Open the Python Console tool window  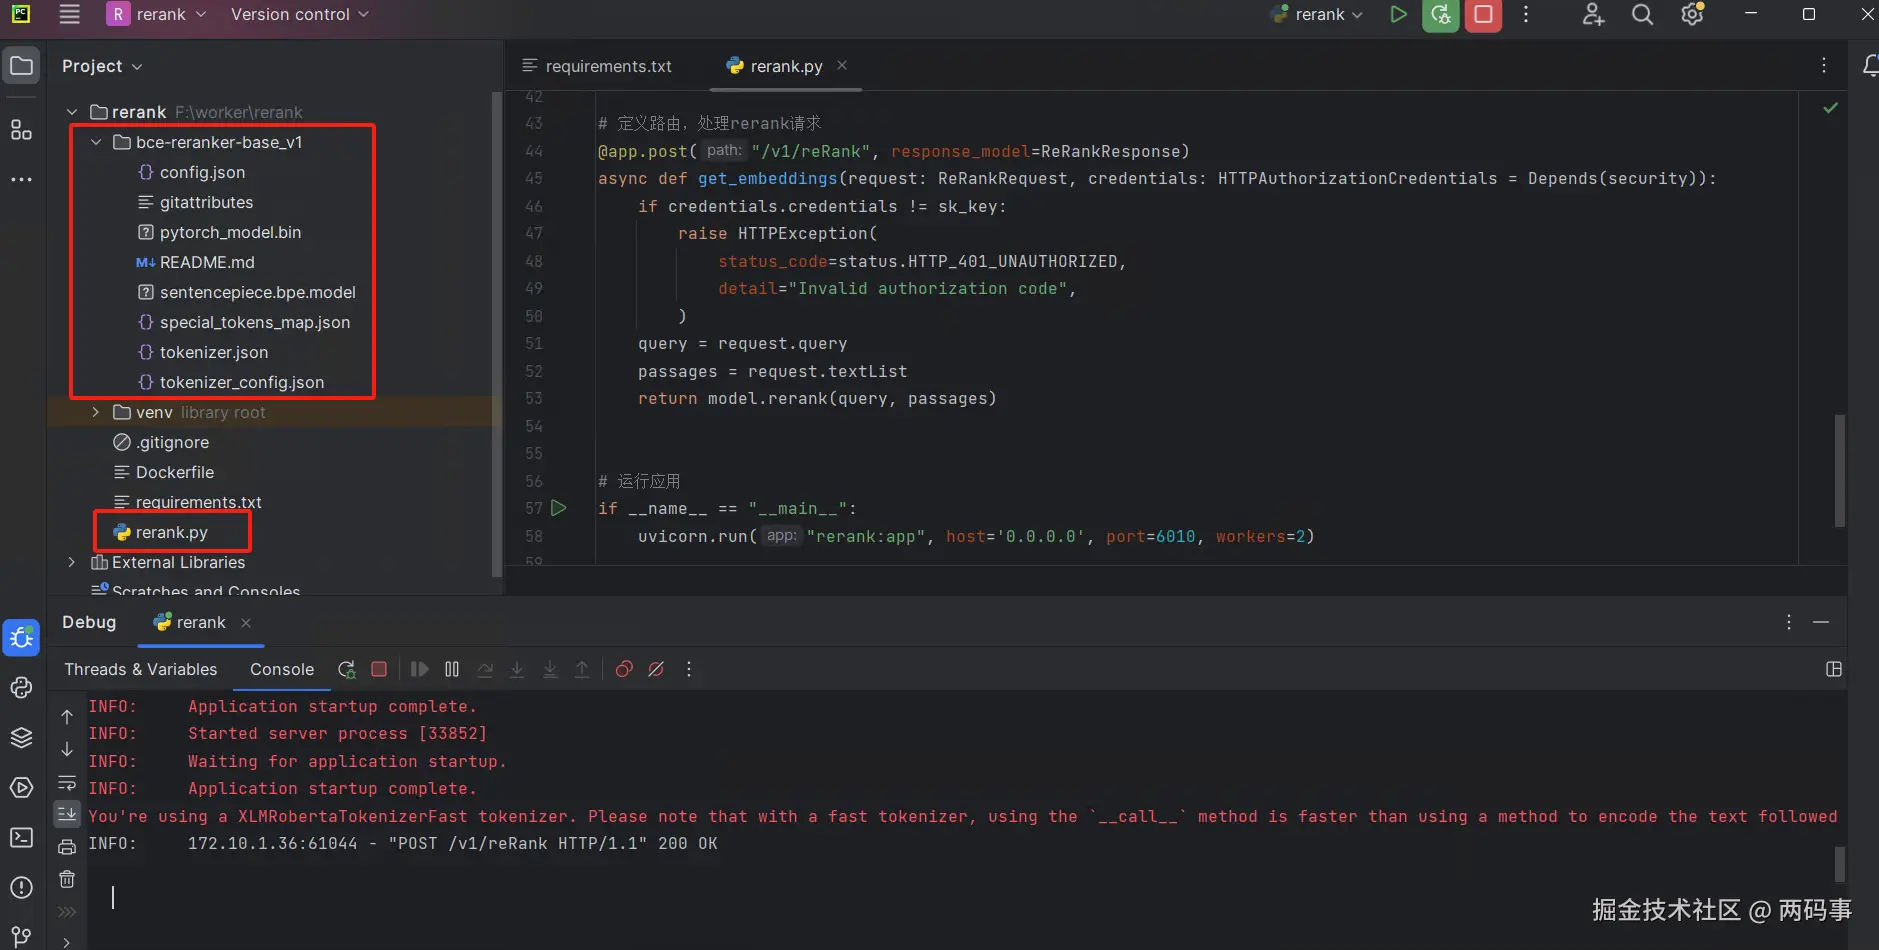click(x=21, y=688)
